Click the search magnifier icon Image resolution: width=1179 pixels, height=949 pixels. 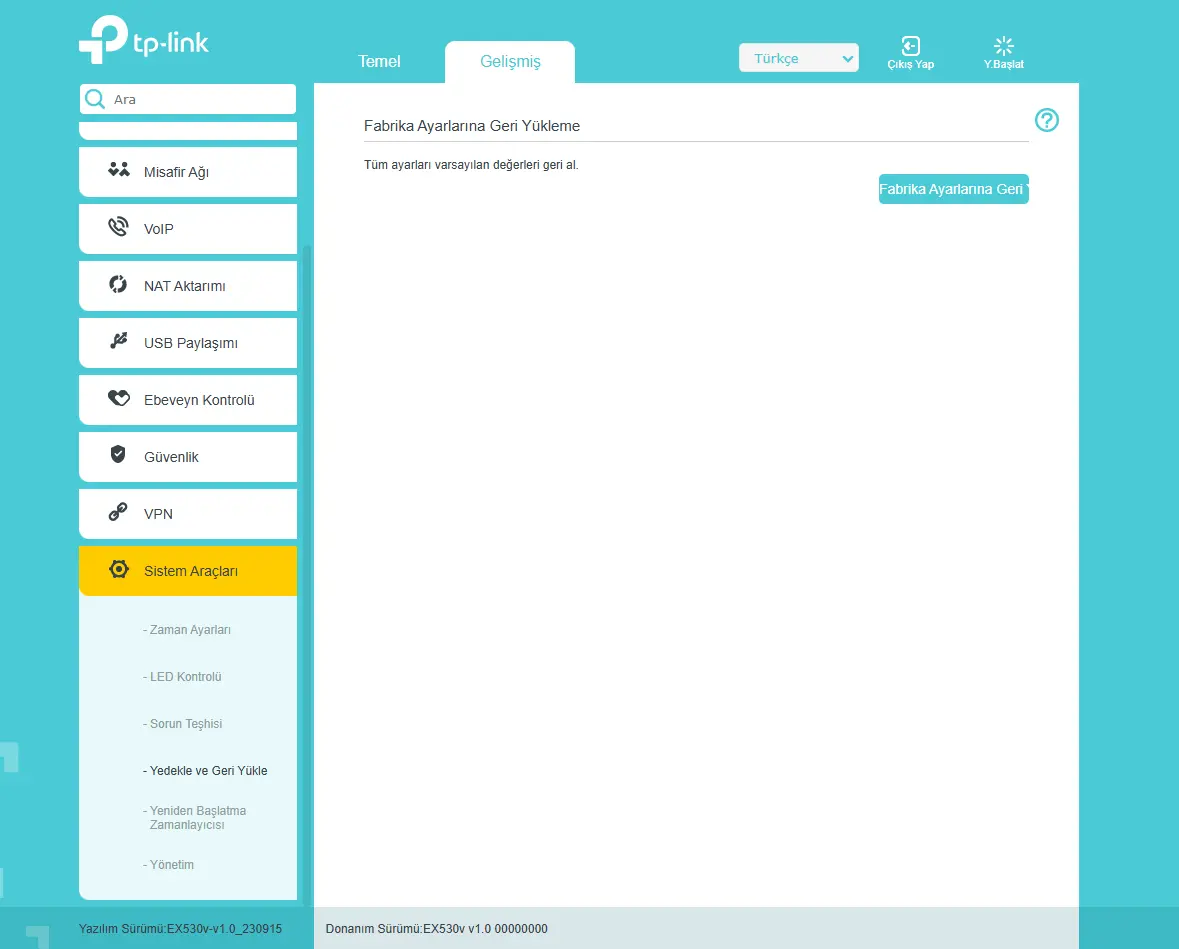point(95,99)
